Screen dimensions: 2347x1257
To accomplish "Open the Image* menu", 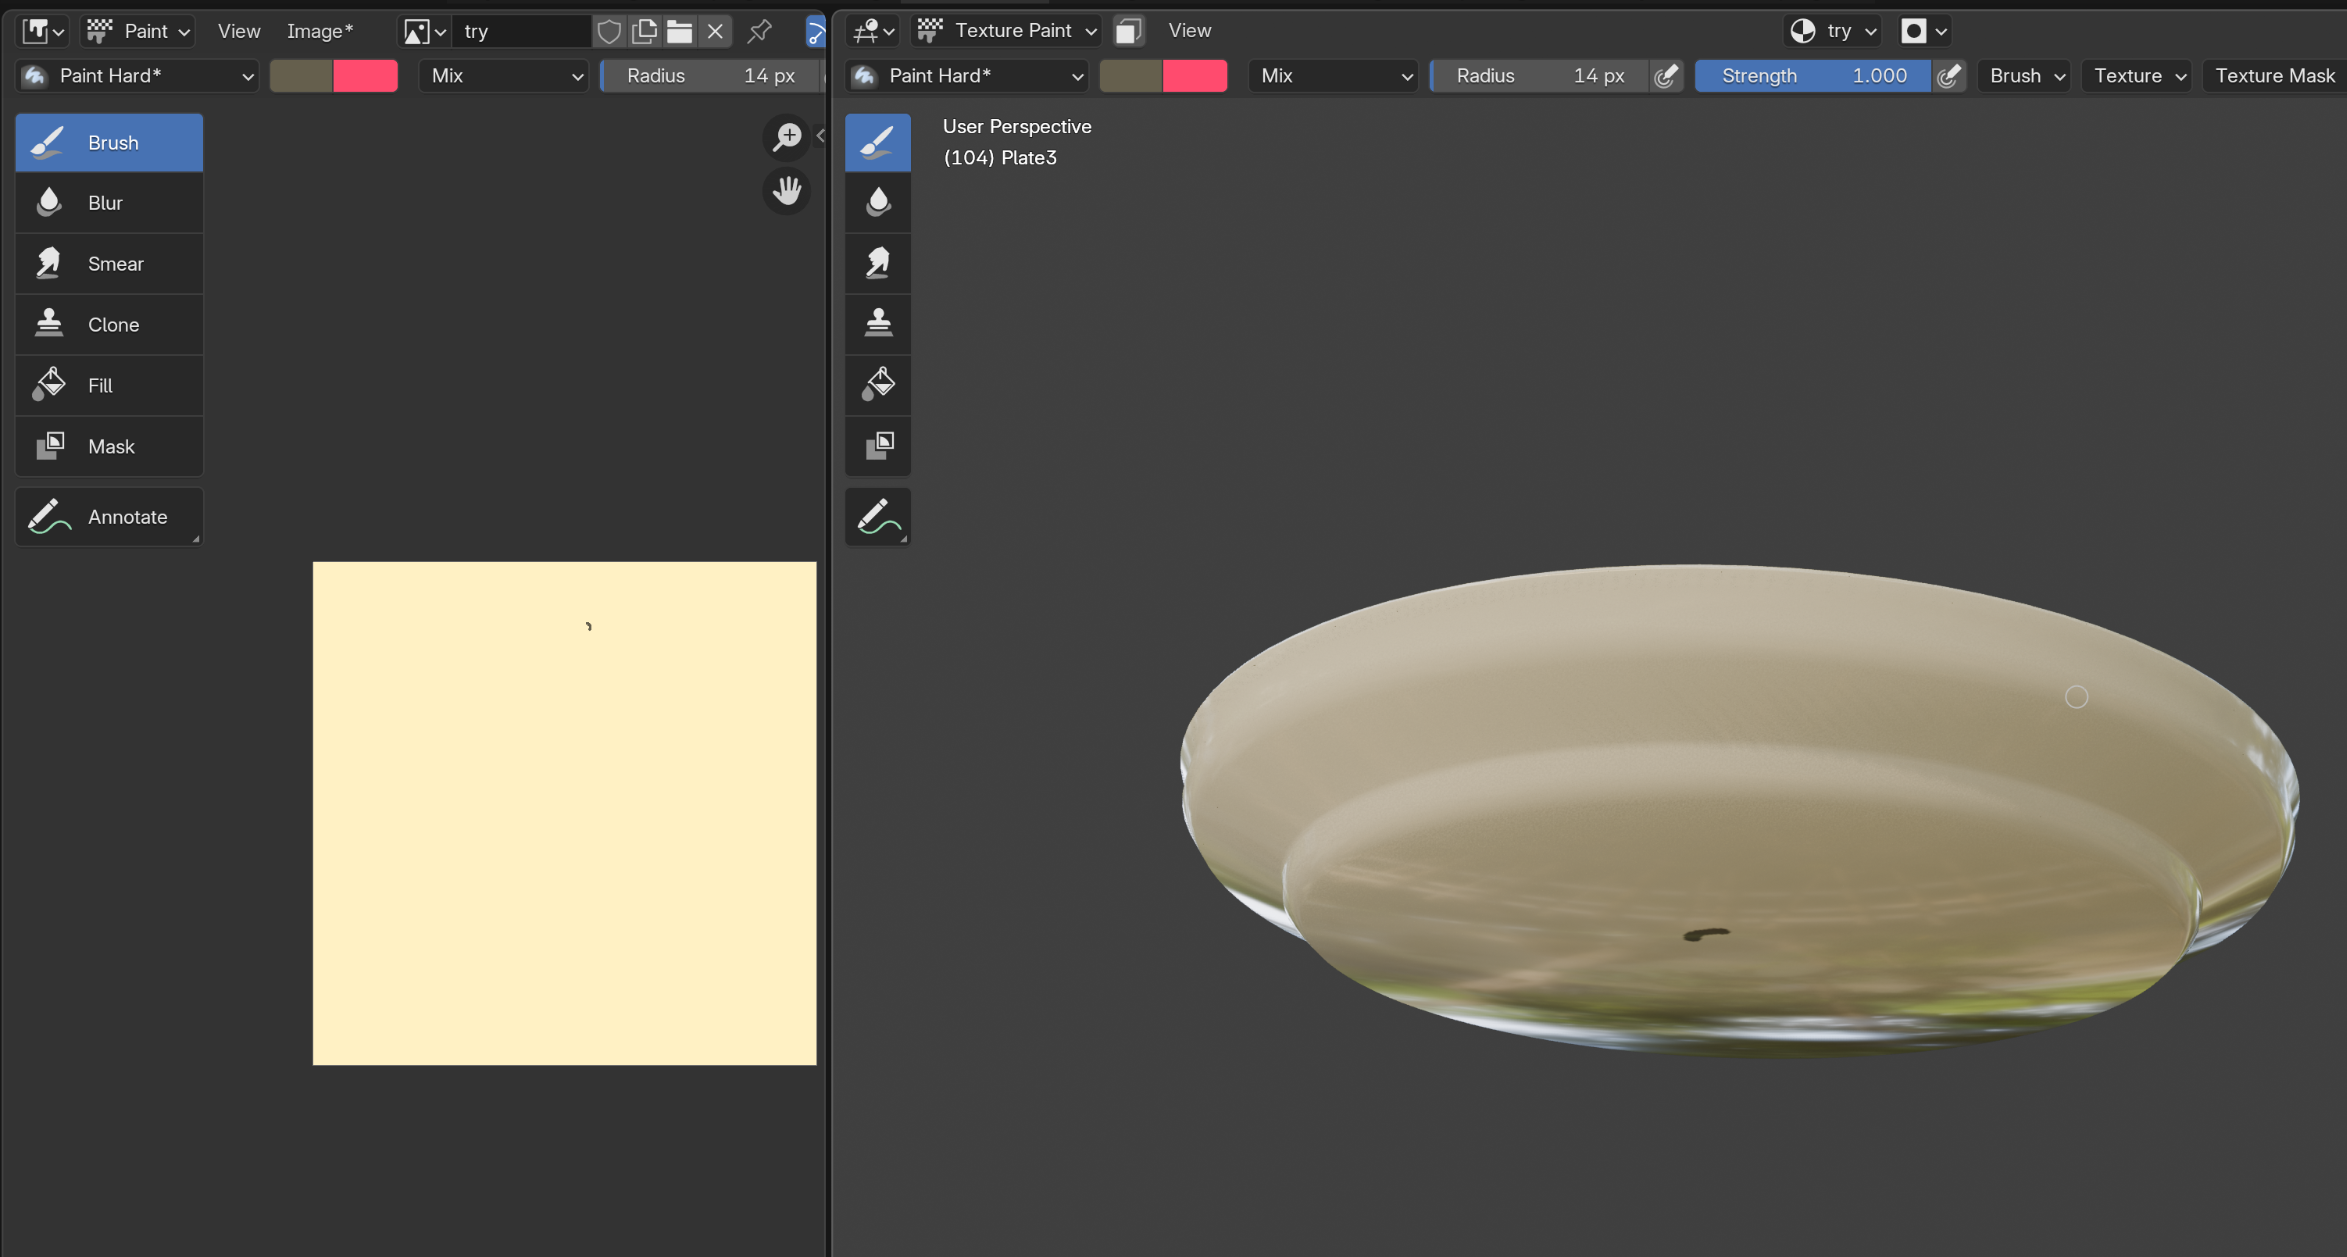I will click(319, 31).
